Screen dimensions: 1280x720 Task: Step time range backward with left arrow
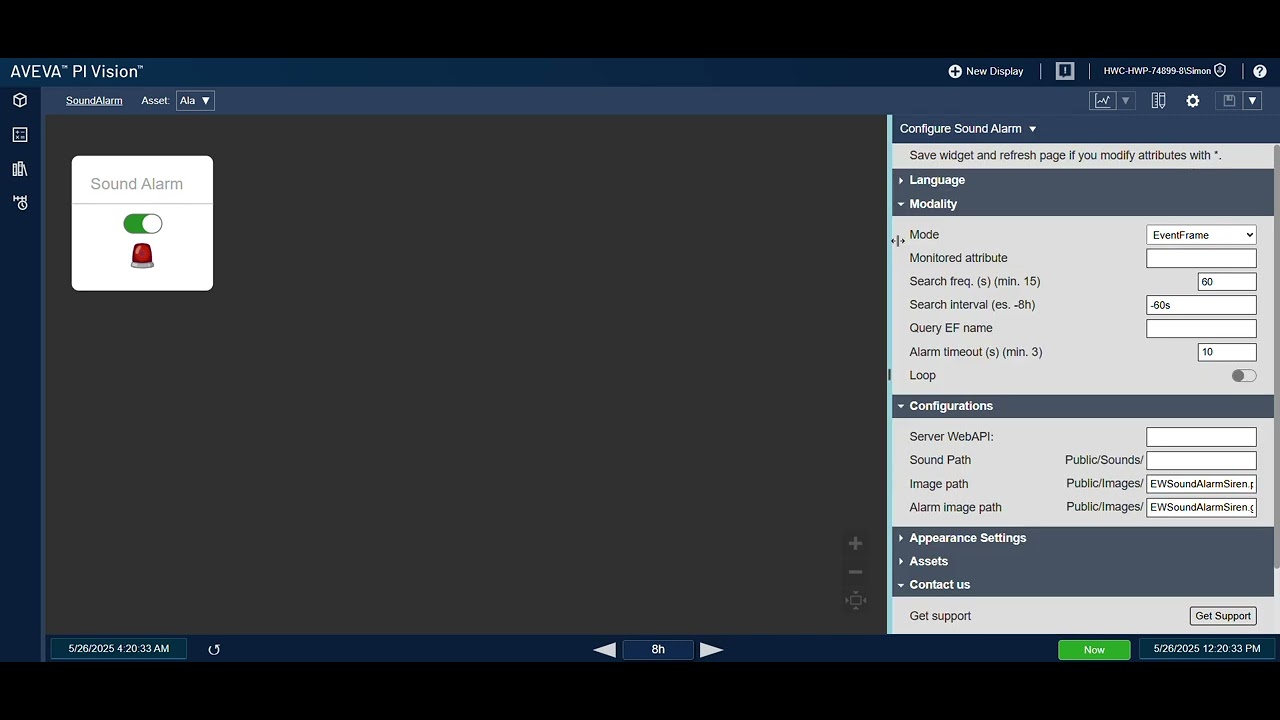pyautogui.click(x=604, y=650)
